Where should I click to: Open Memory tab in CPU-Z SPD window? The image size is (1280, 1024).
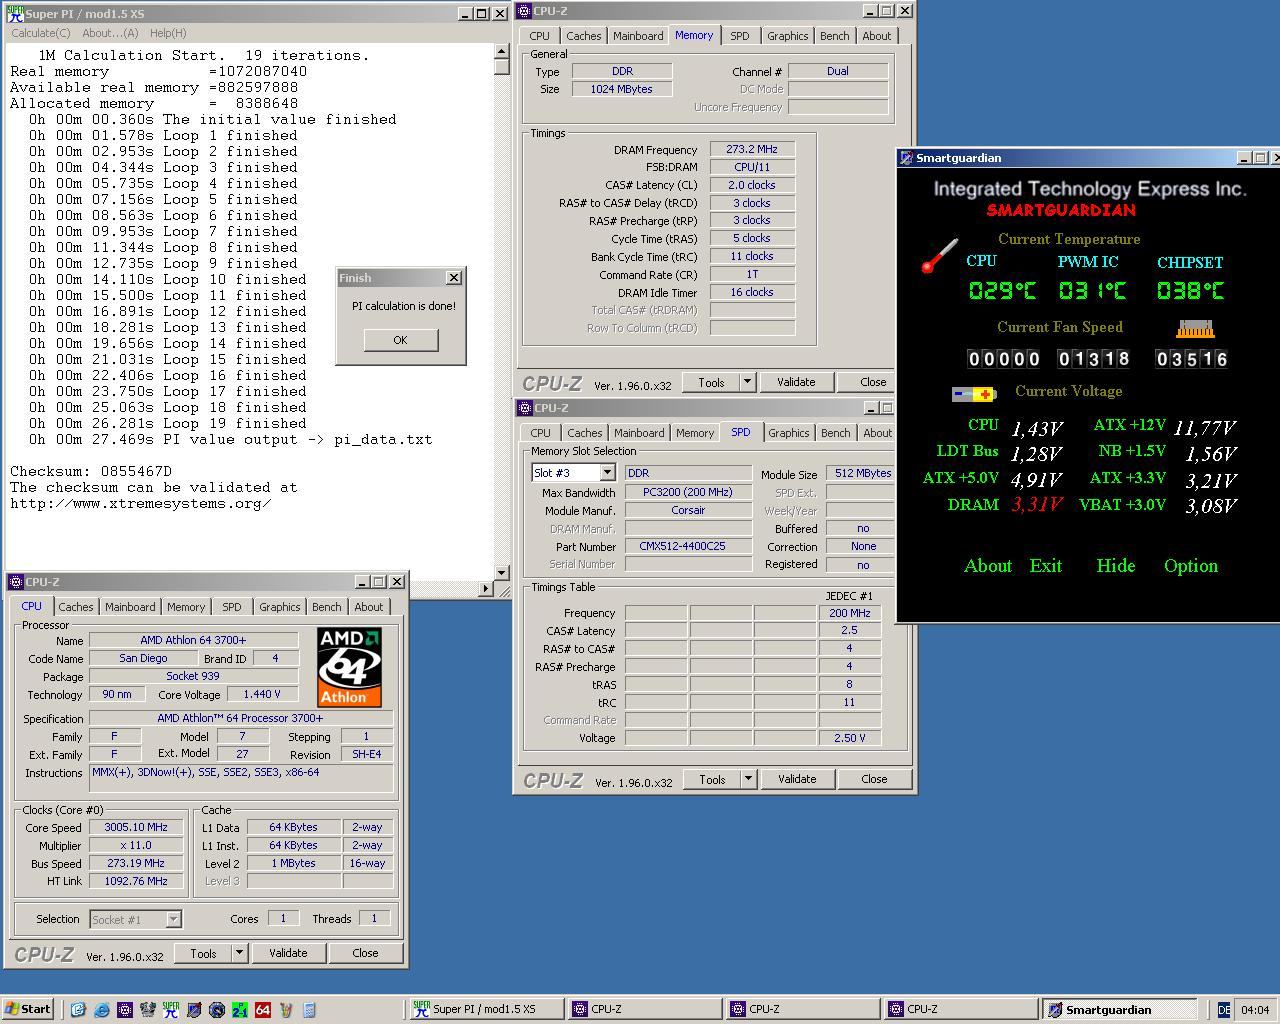(x=695, y=433)
